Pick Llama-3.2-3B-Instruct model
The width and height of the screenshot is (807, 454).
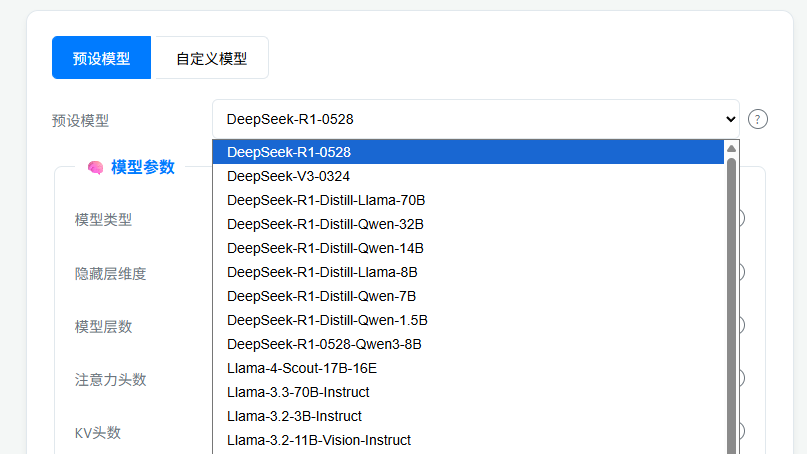tap(468, 416)
